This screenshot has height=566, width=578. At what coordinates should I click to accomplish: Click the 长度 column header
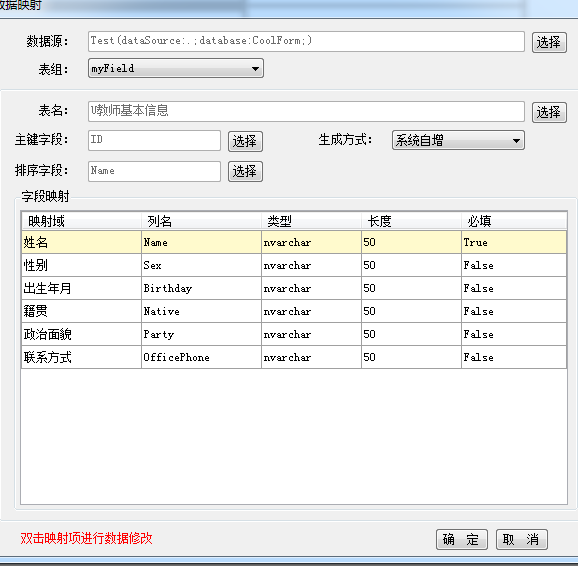(x=411, y=221)
